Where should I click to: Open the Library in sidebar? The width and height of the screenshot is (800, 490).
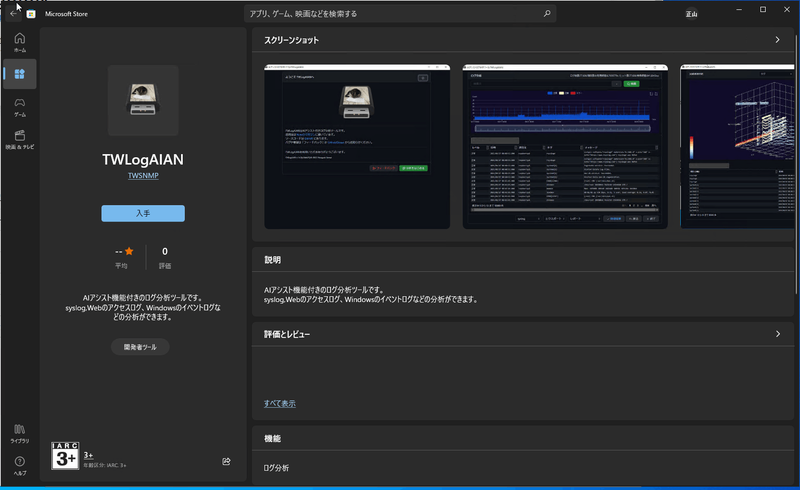point(20,432)
